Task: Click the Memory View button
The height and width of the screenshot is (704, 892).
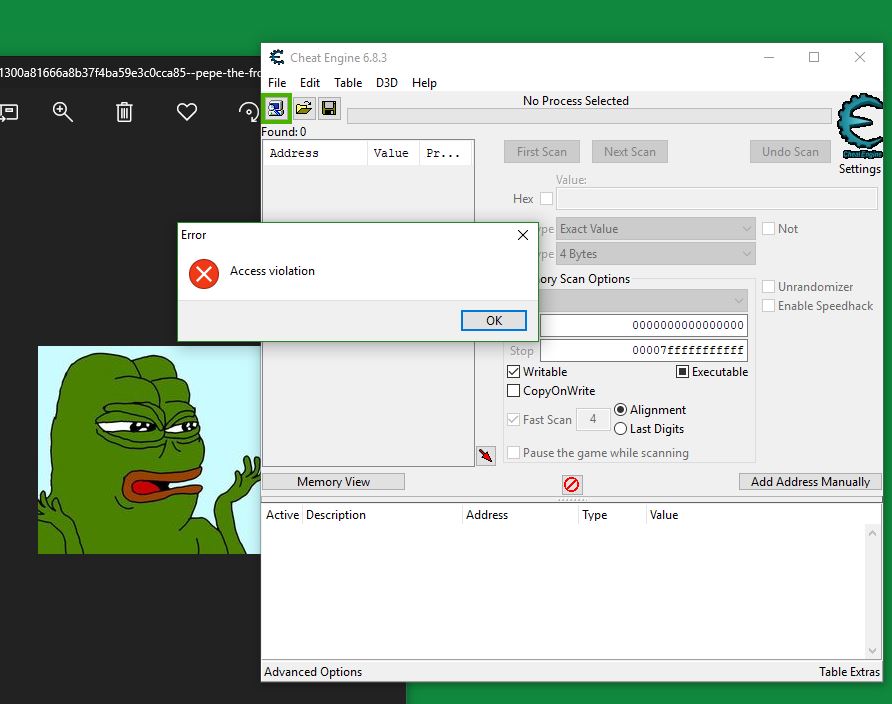Action: click(x=333, y=482)
